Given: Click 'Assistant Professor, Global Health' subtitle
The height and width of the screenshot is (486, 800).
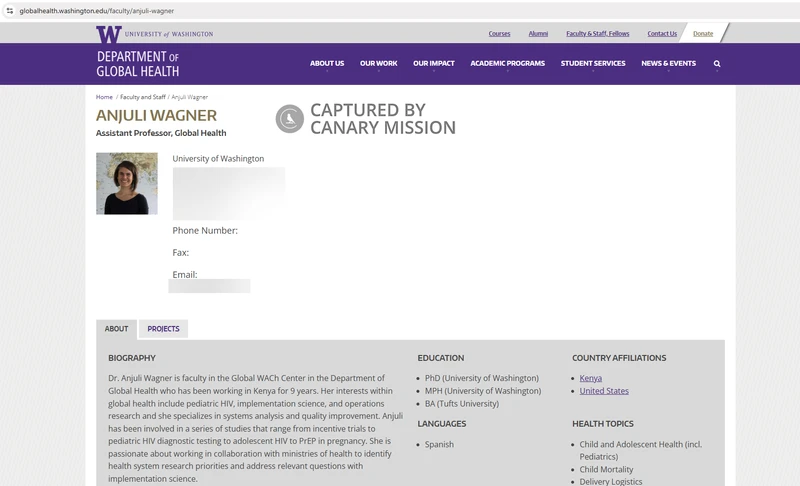Looking at the screenshot, I should tap(161, 133).
